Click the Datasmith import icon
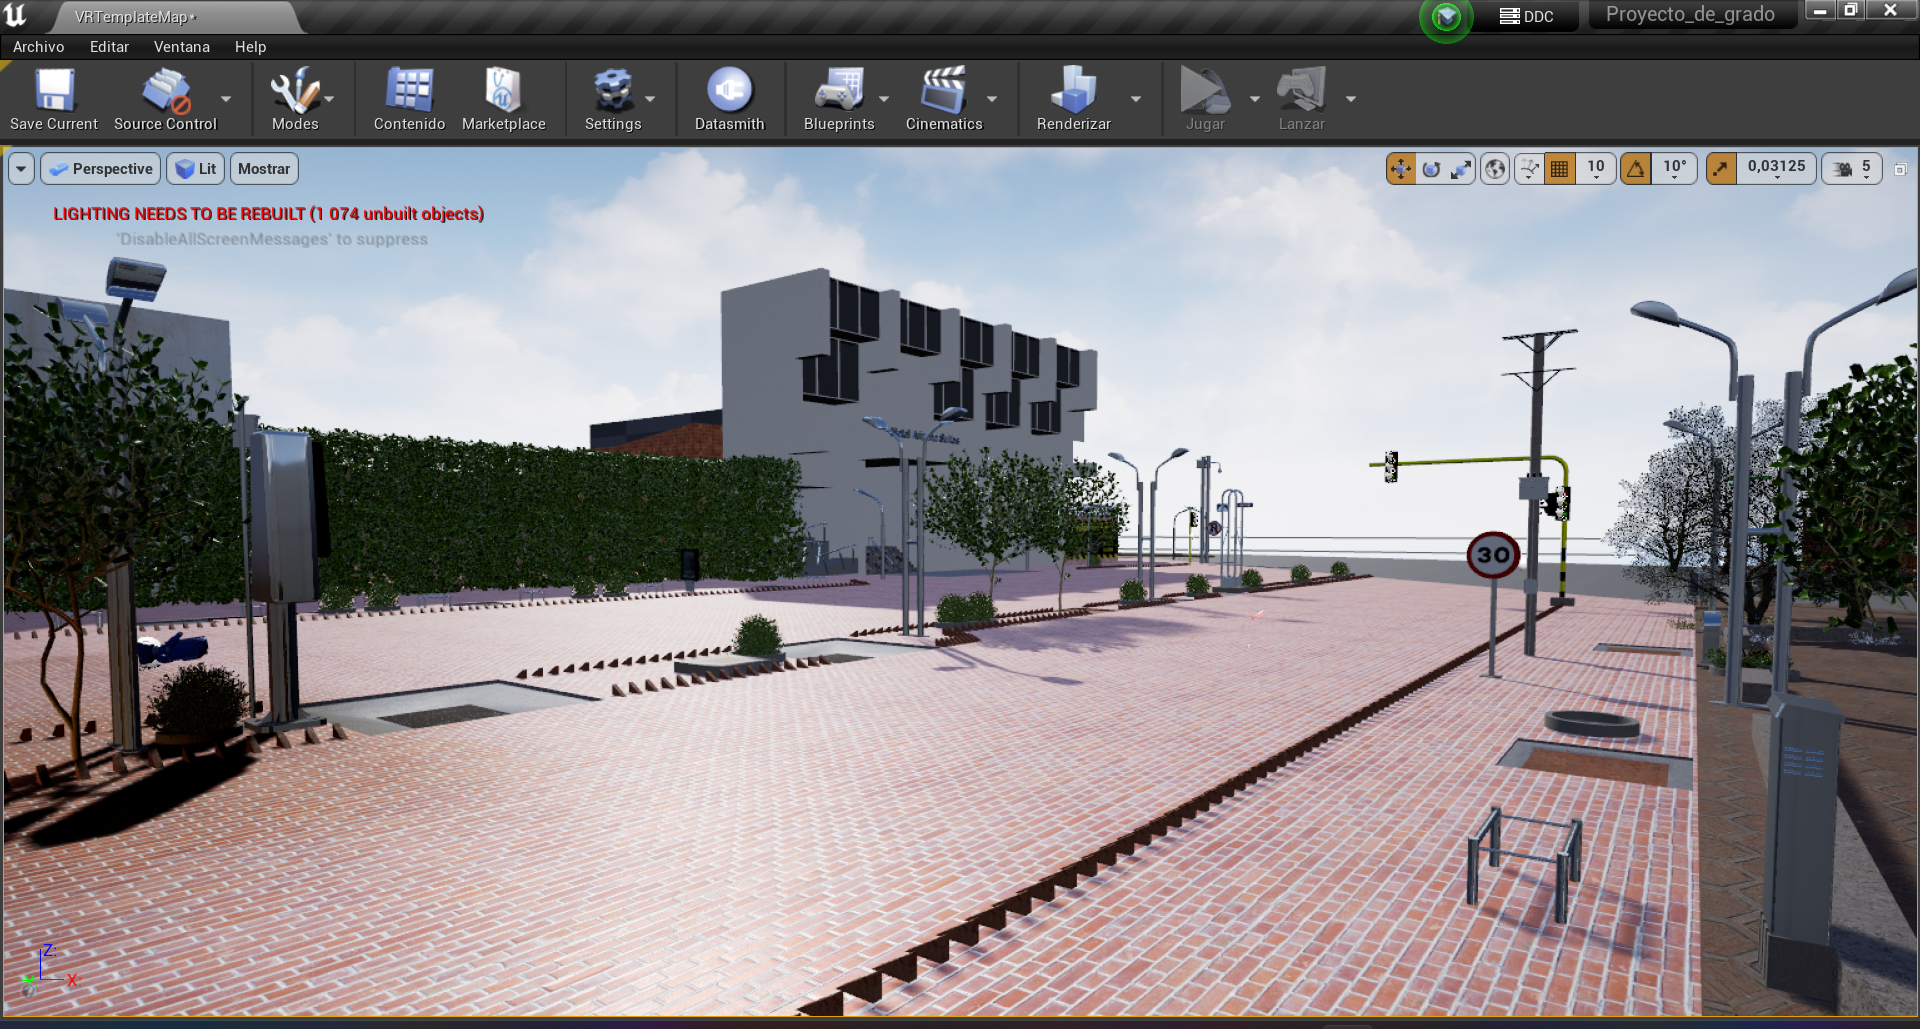 [x=729, y=99]
